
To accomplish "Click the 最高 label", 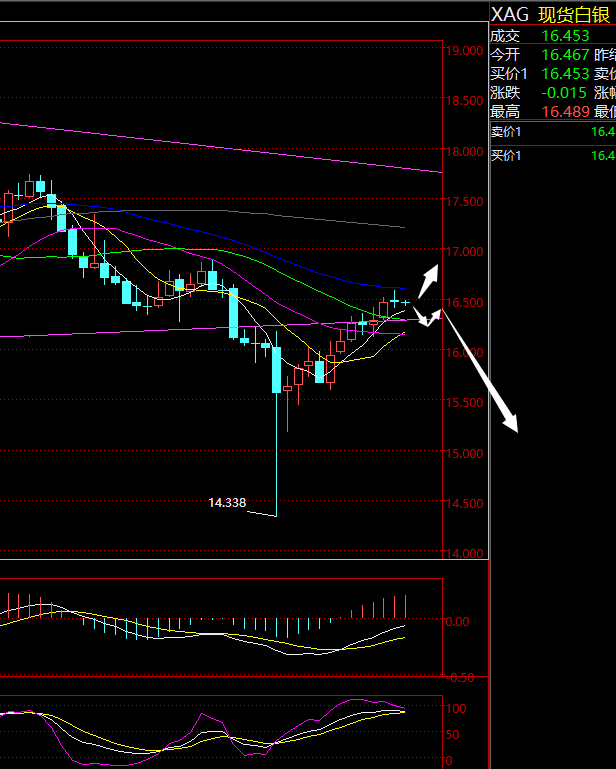I will point(505,112).
